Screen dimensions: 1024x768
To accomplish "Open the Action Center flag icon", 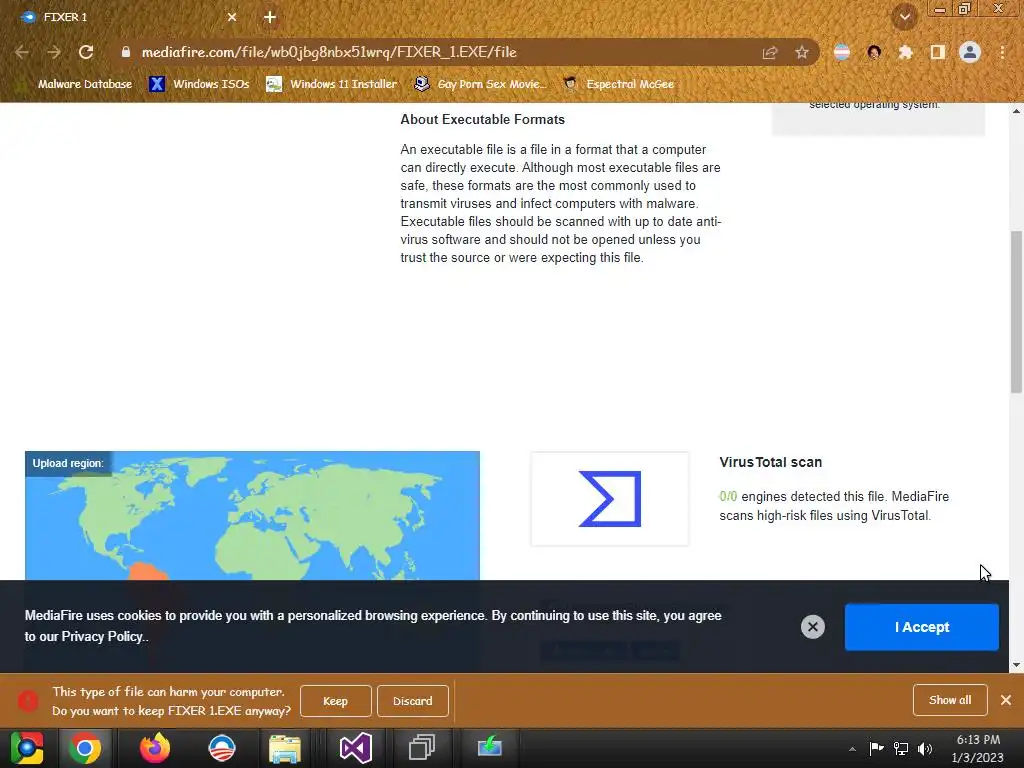I will (x=876, y=748).
